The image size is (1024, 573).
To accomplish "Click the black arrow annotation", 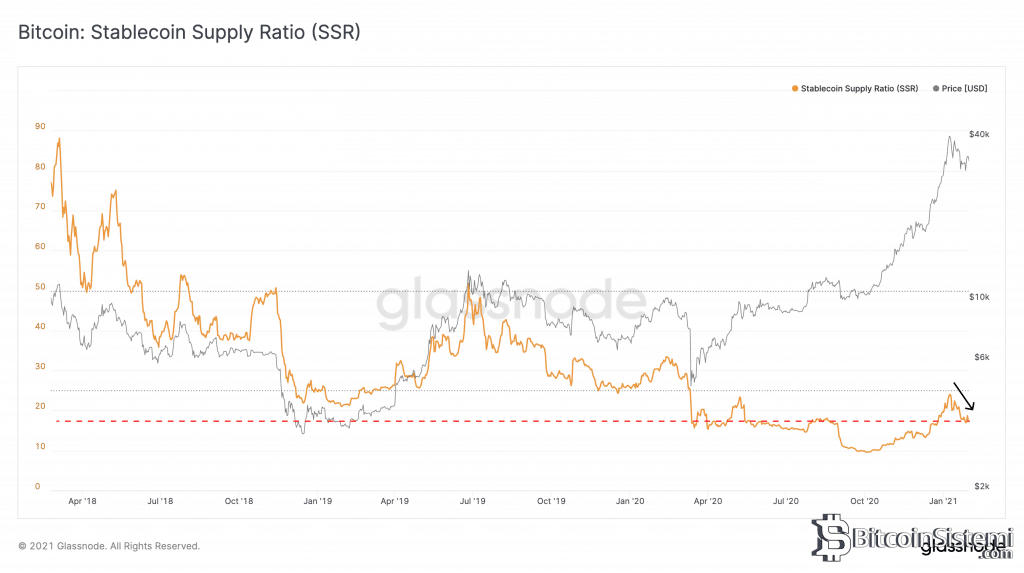I will click(x=965, y=397).
